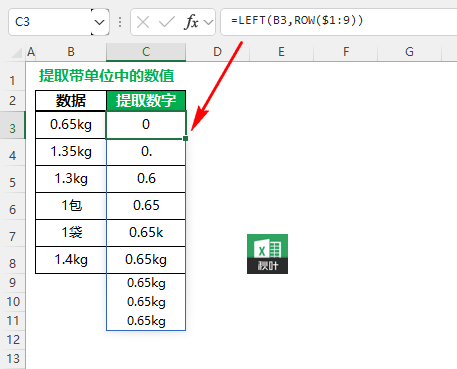Click the 提取数字 header cell
The height and width of the screenshot is (369, 457).
tap(146, 101)
